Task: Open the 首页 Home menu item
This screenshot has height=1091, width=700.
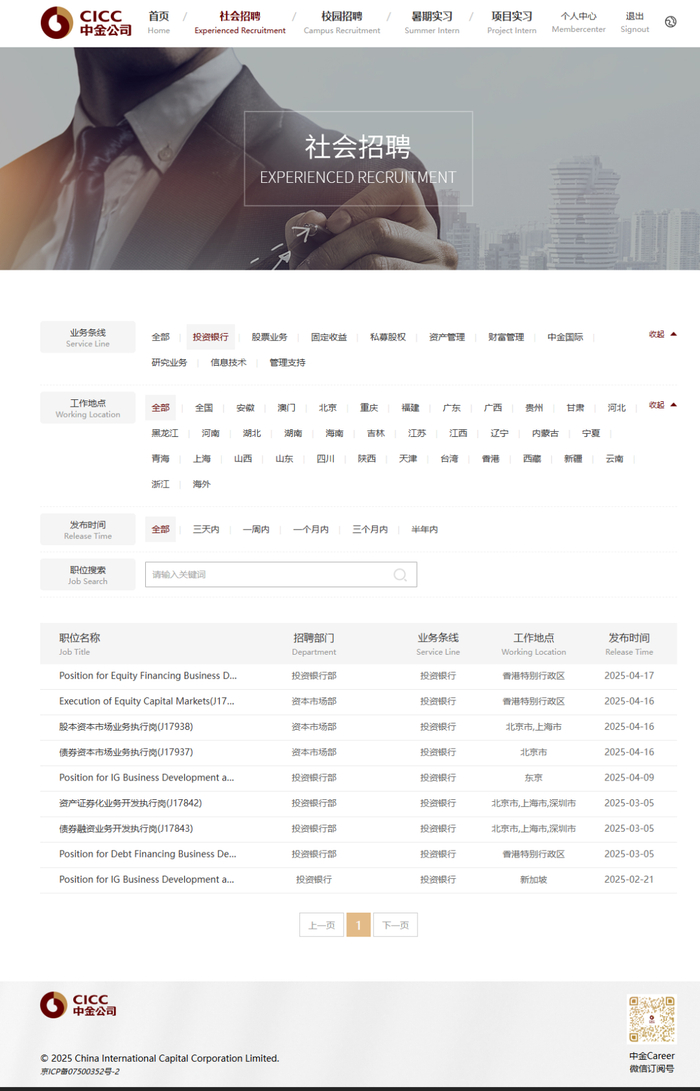Action: (x=159, y=22)
